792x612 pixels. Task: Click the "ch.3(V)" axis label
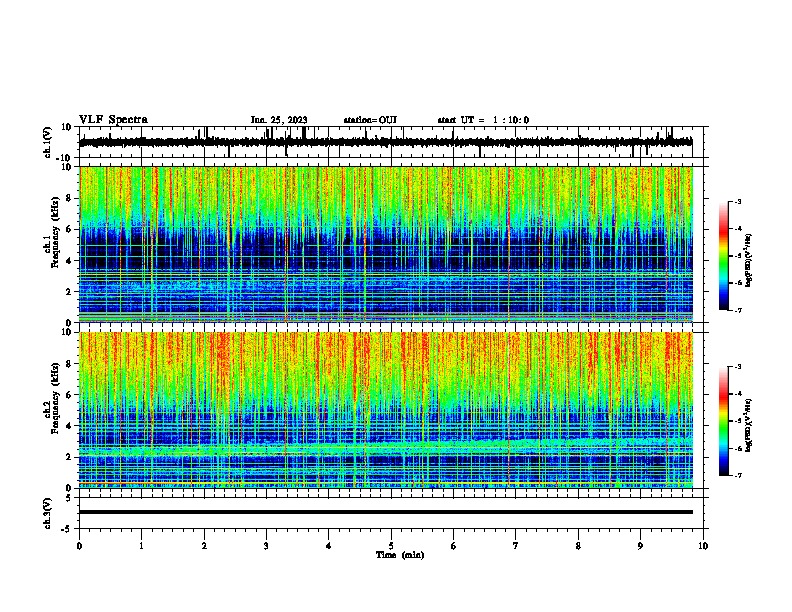click(48, 513)
